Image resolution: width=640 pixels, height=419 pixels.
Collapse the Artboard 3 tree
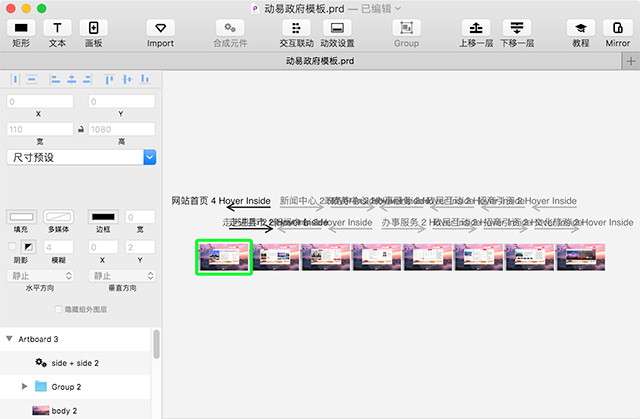(8, 339)
